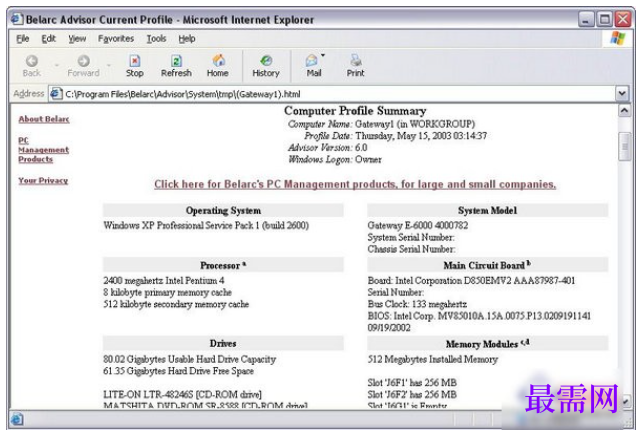Viewport: 637px width, 430px height.
Task: Click the Windows flag logo
Action: pyautogui.click(x=618, y=38)
